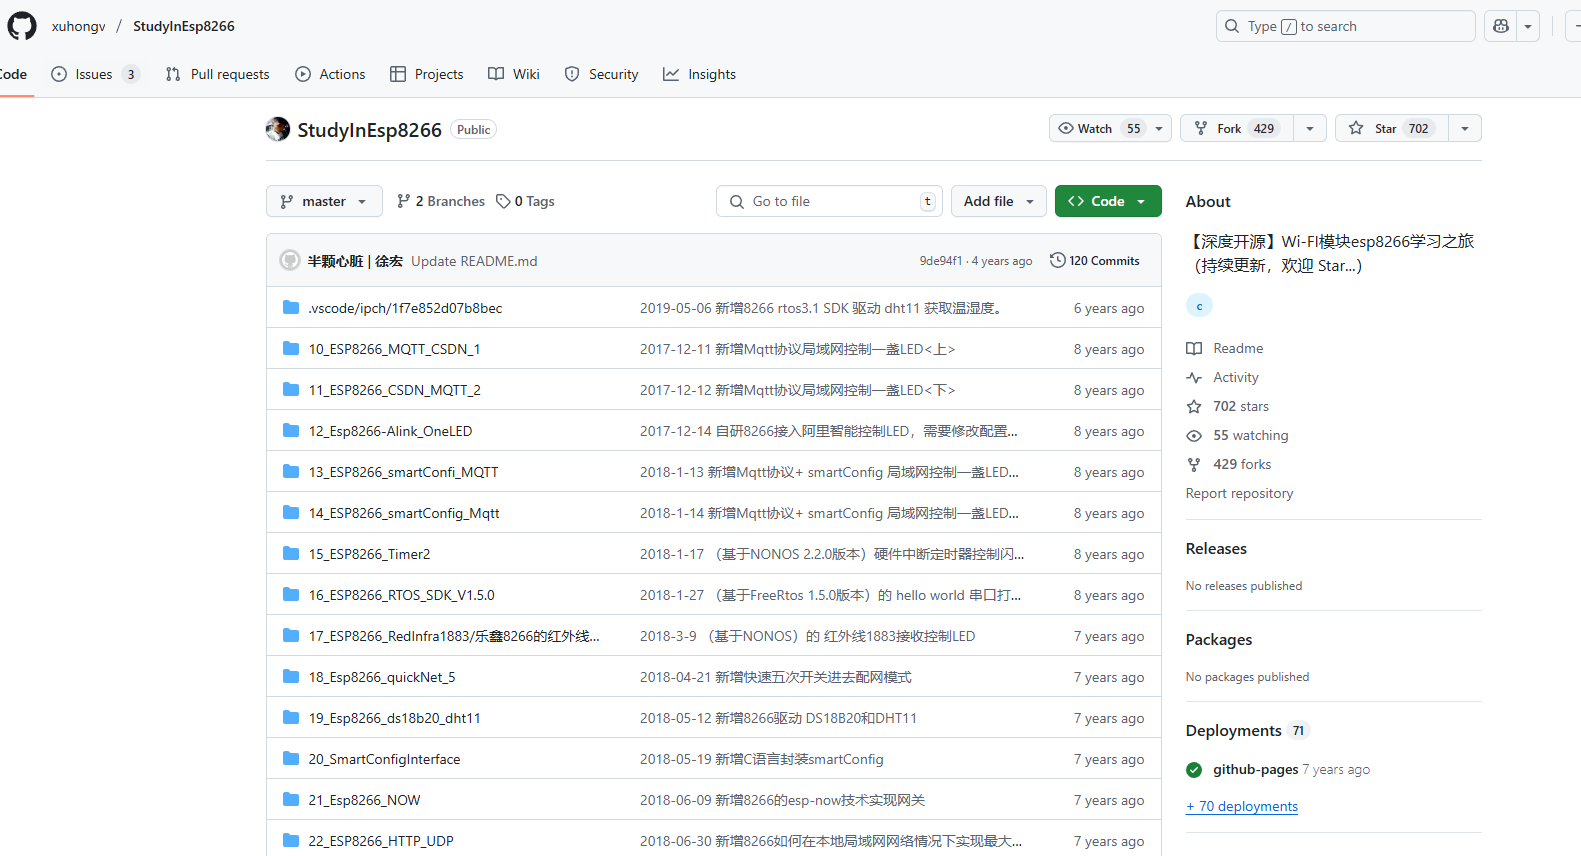Viewport: 1581px width, 856px height.
Task: Open the Packages heading link
Action: pos(1219,639)
